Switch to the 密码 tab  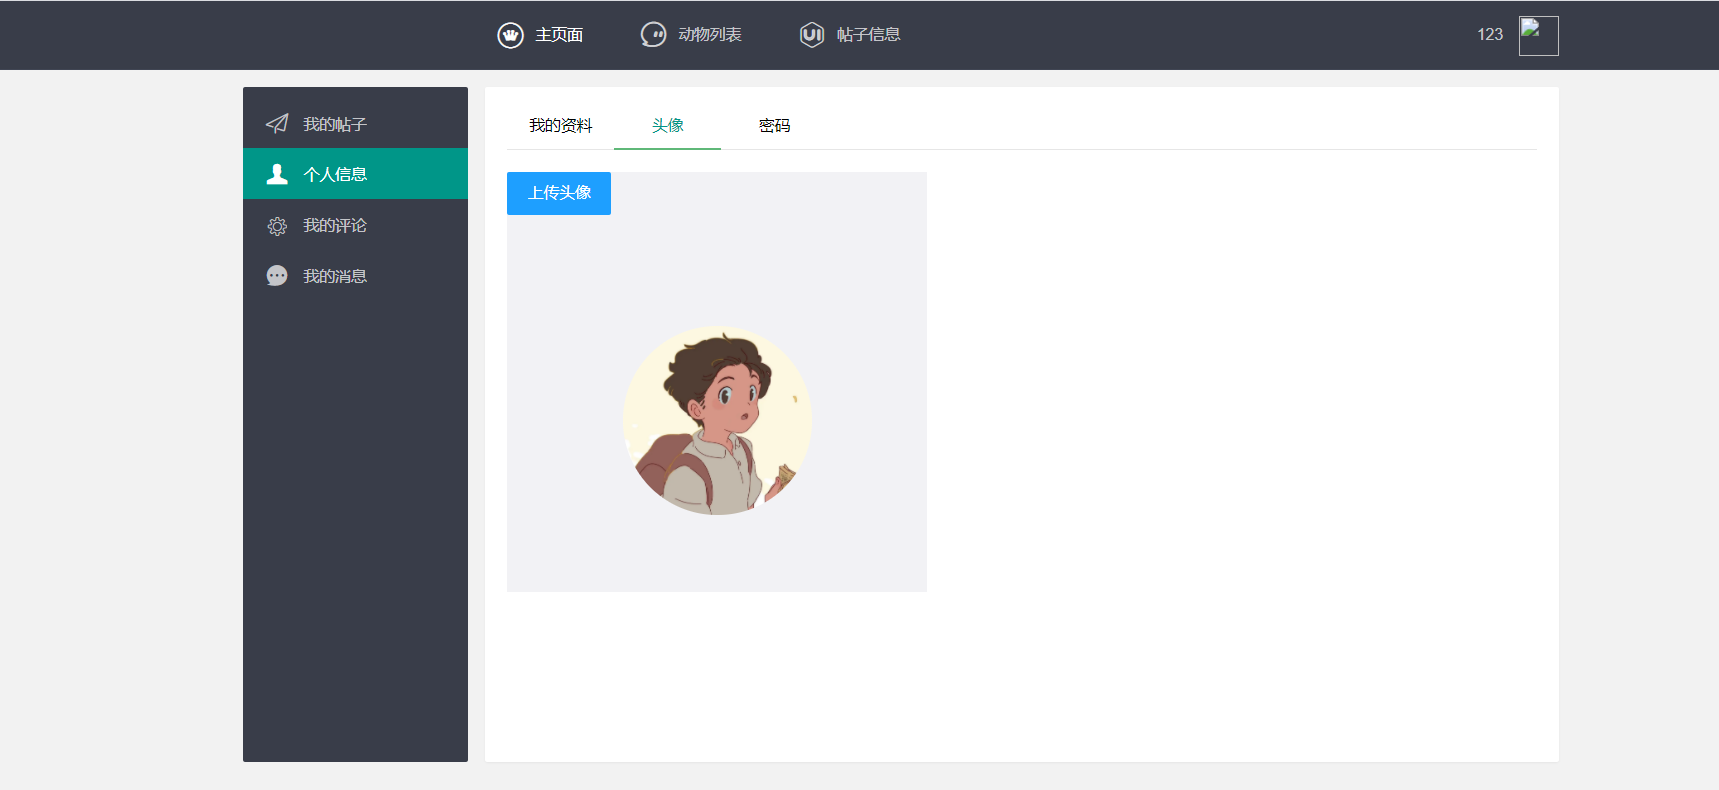pyautogui.click(x=774, y=126)
